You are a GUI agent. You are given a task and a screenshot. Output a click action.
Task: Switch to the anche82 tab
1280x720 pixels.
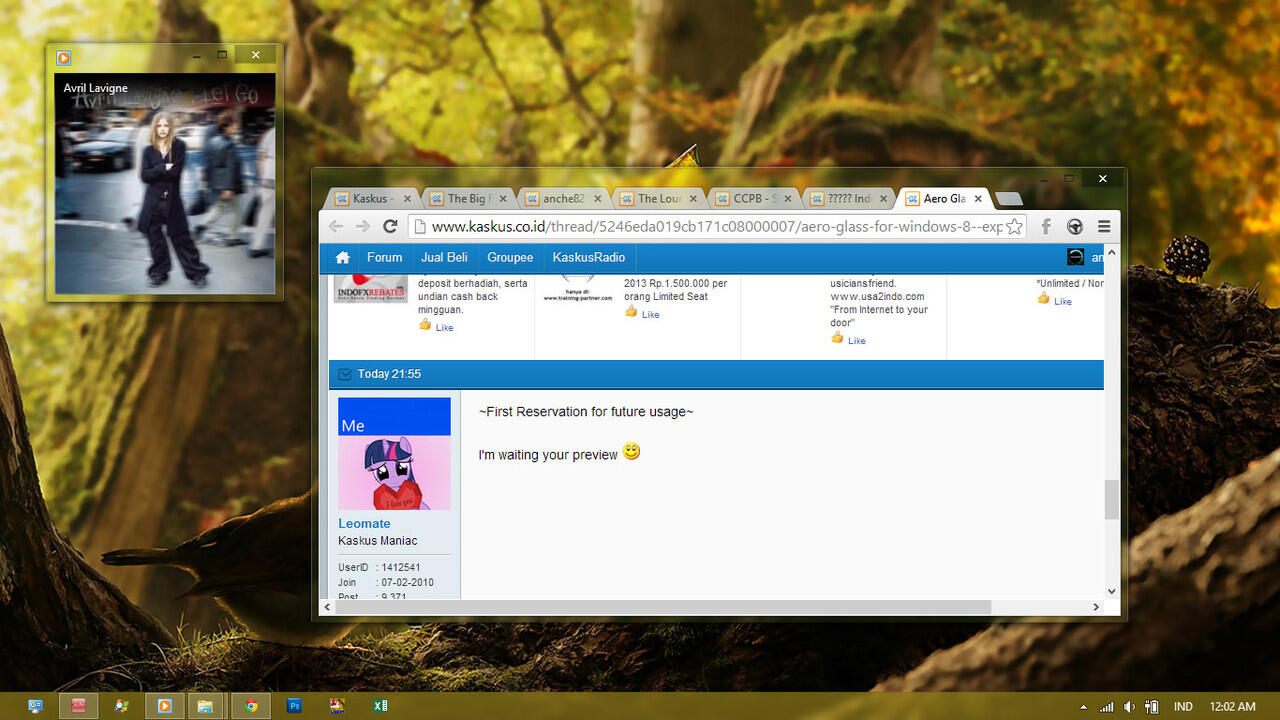tap(563, 199)
